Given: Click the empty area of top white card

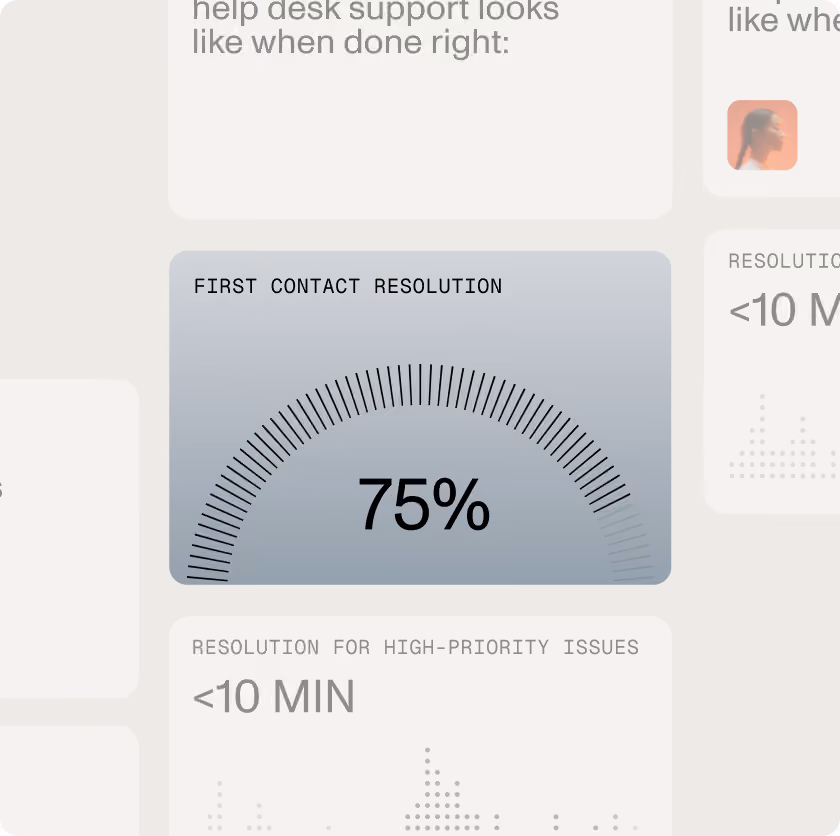Looking at the screenshot, I should (420, 139).
